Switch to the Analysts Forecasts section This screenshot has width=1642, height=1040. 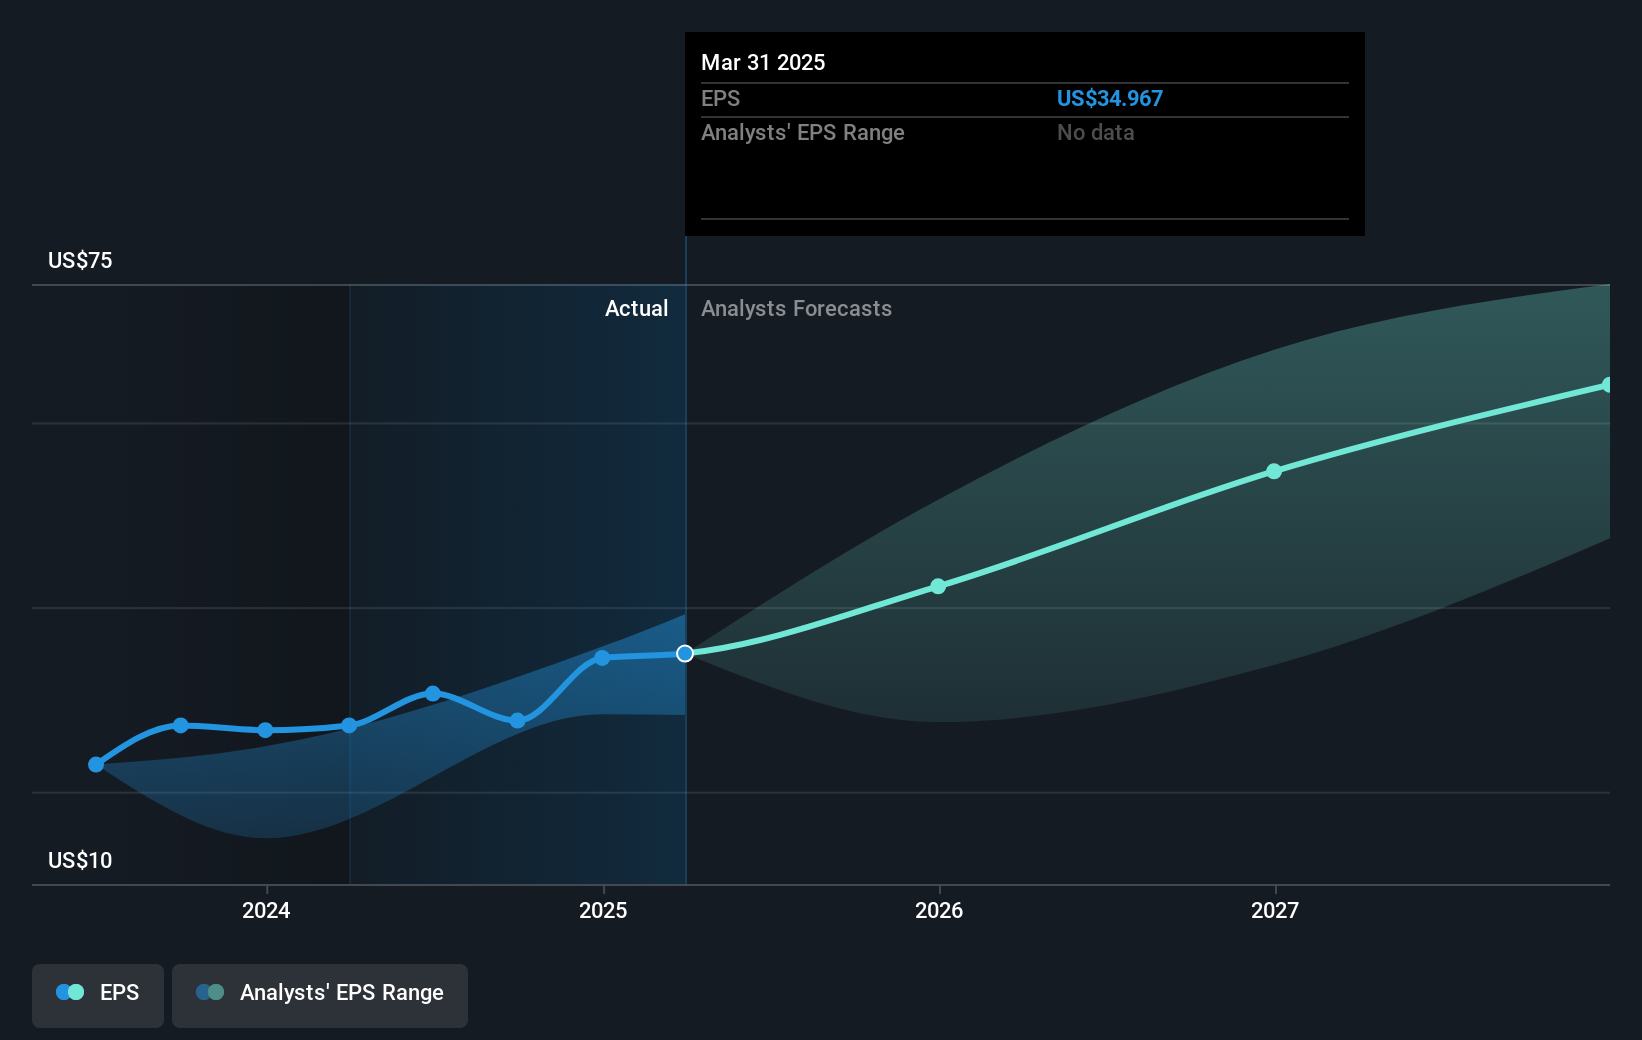point(795,308)
